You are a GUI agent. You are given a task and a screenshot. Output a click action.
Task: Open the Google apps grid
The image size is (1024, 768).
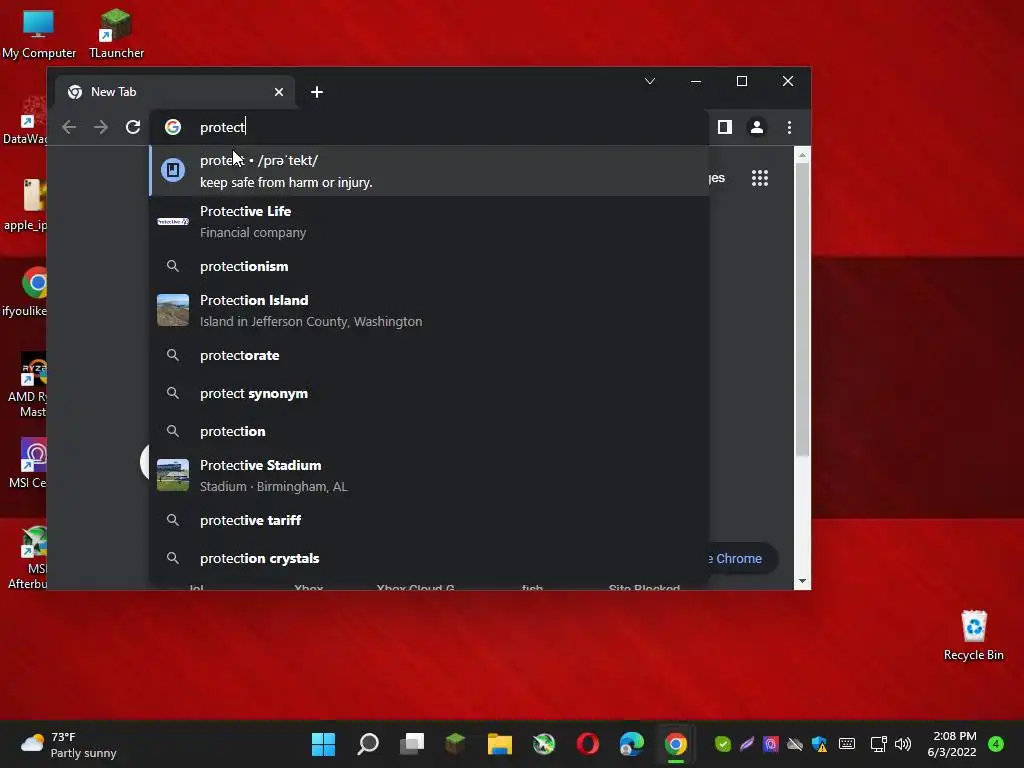(760, 178)
